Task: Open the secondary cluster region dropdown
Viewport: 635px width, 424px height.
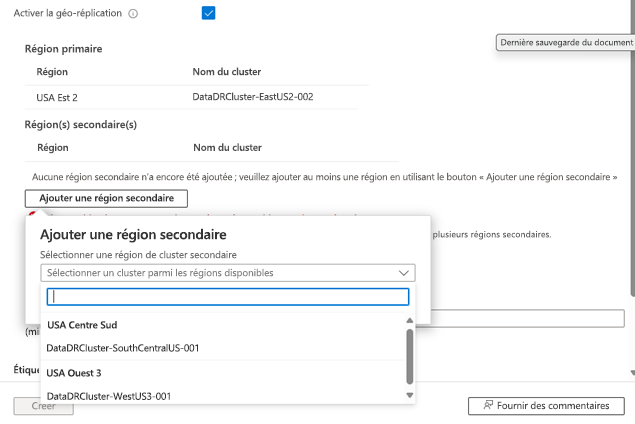Action: [228, 273]
